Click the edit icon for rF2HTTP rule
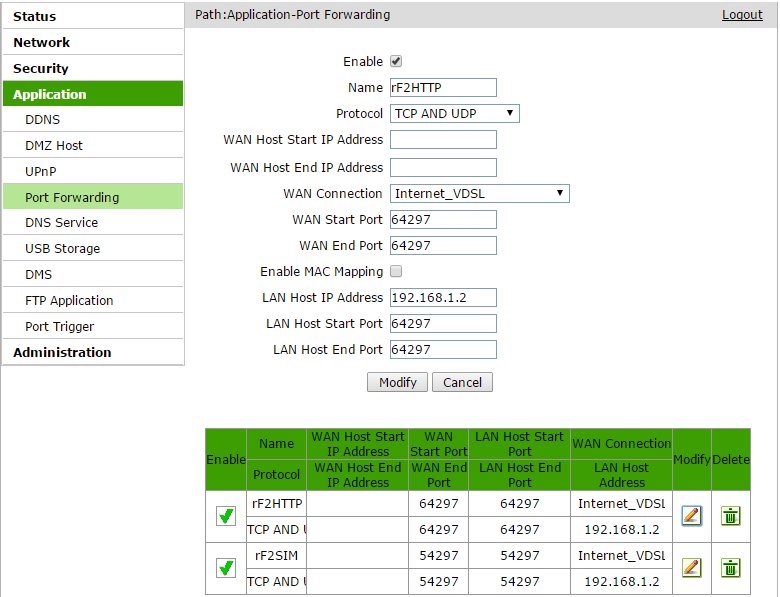The image size is (780, 597). coord(691,516)
